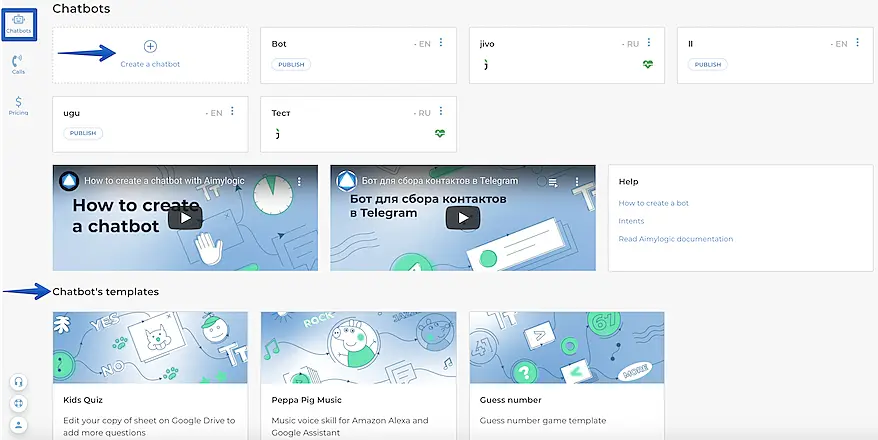This screenshot has width=878, height=440.
Task: Open Read Aimylogic documentation link
Action: click(675, 239)
